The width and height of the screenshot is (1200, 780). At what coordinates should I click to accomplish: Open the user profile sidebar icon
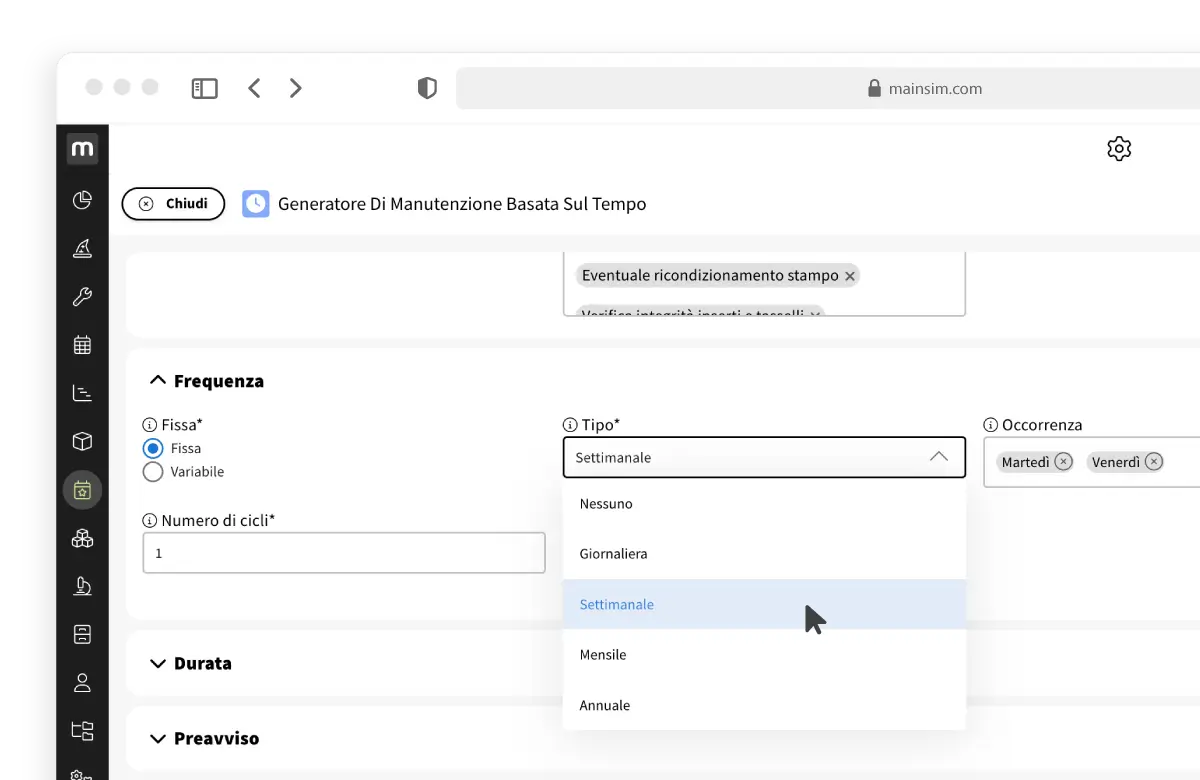click(x=82, y=683)
